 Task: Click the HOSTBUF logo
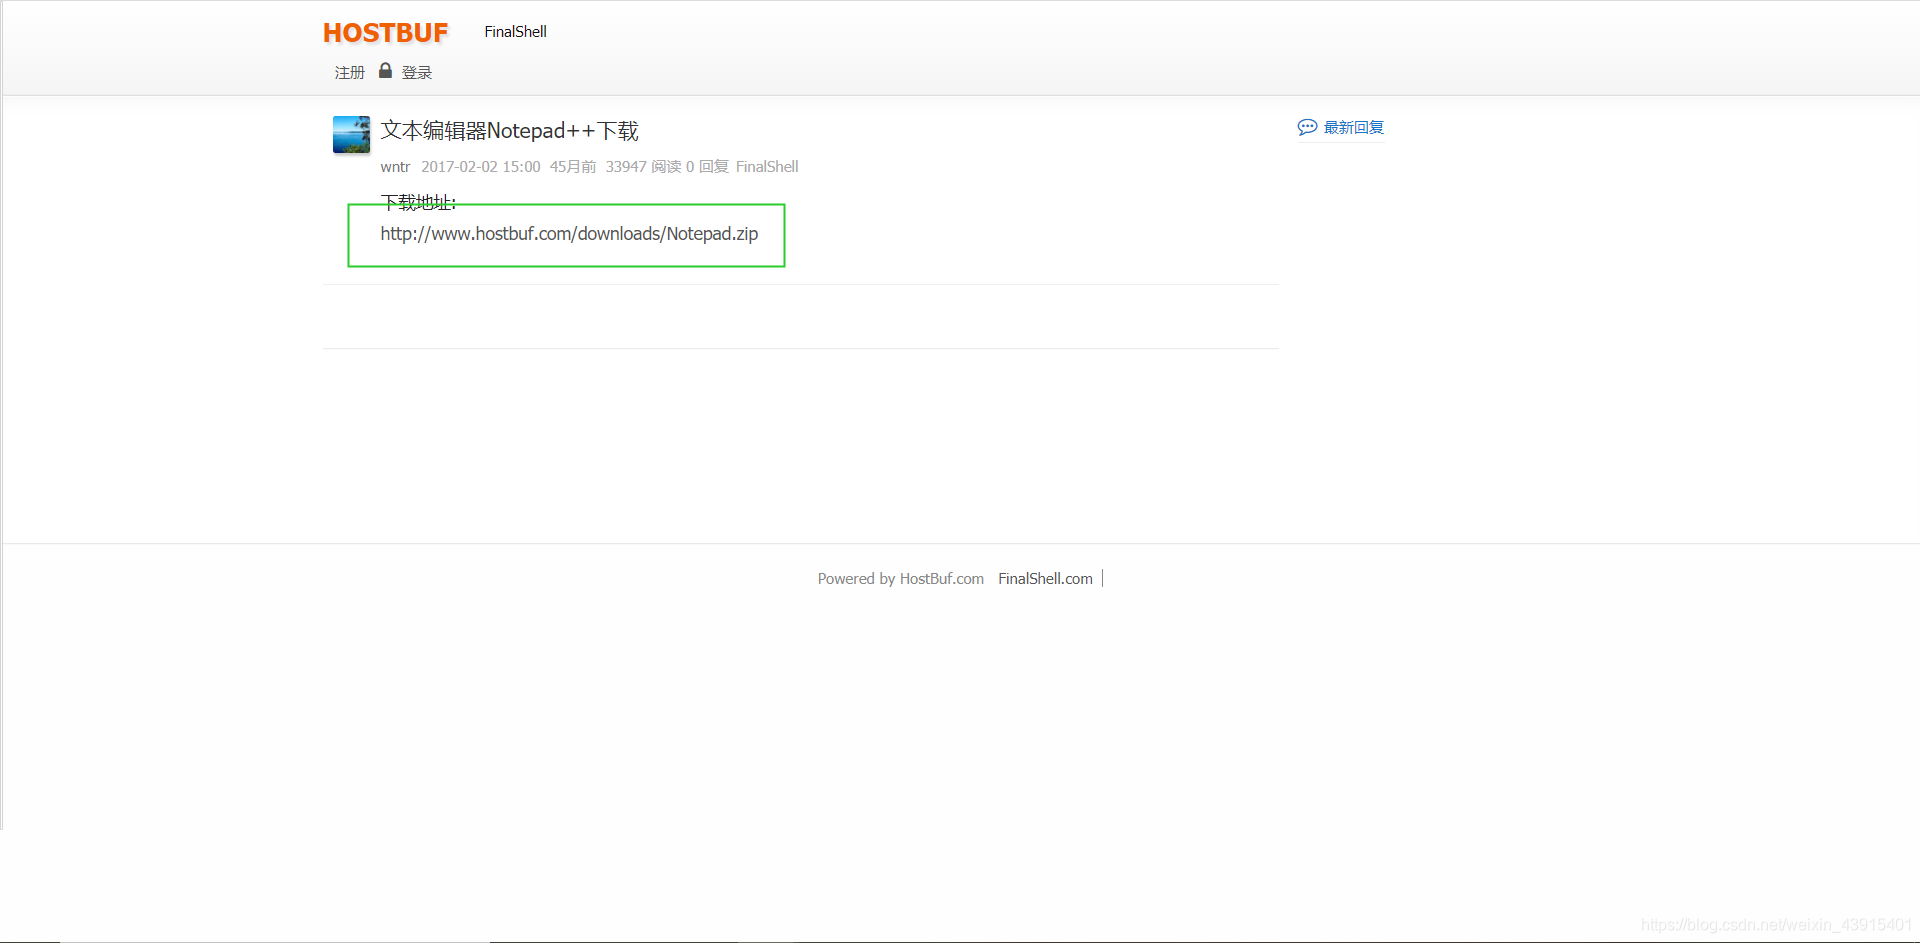point(385,33)
